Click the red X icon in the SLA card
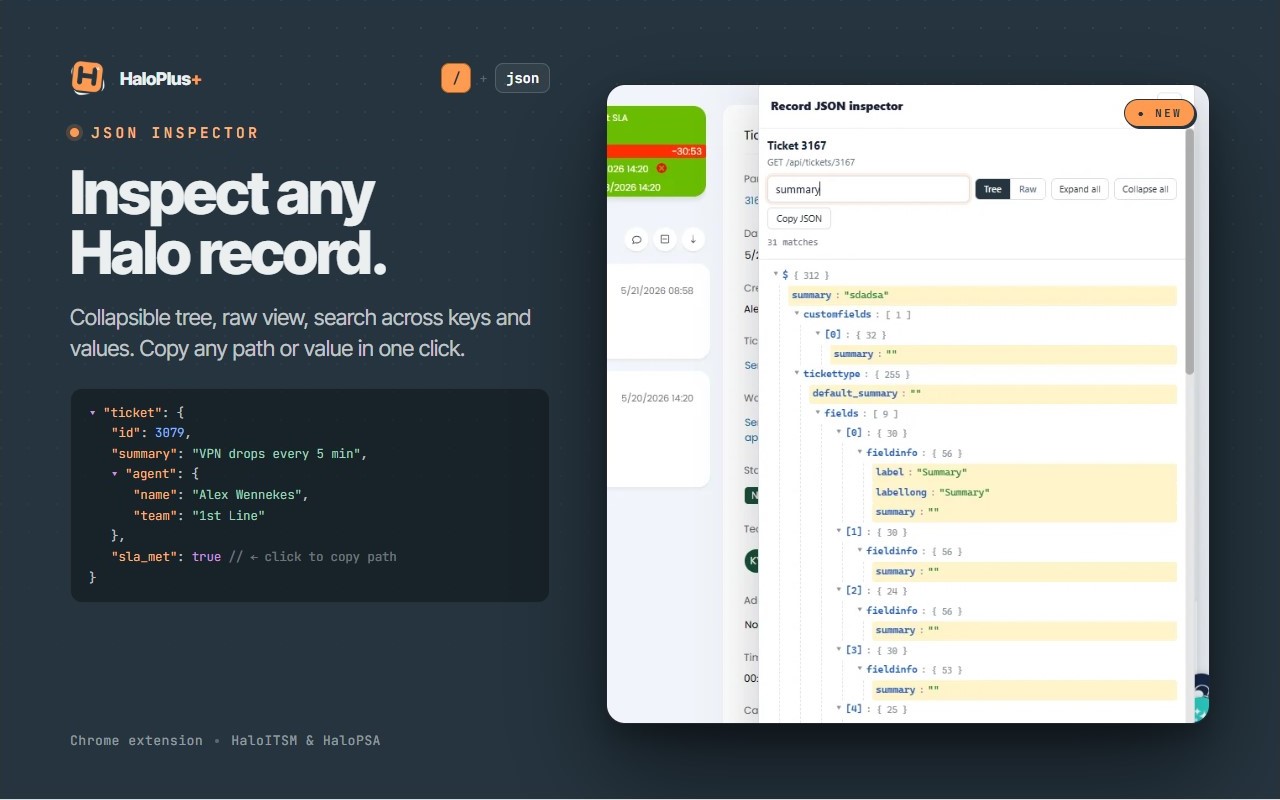This screenshot has width=1280, height=800. (661, 168)
